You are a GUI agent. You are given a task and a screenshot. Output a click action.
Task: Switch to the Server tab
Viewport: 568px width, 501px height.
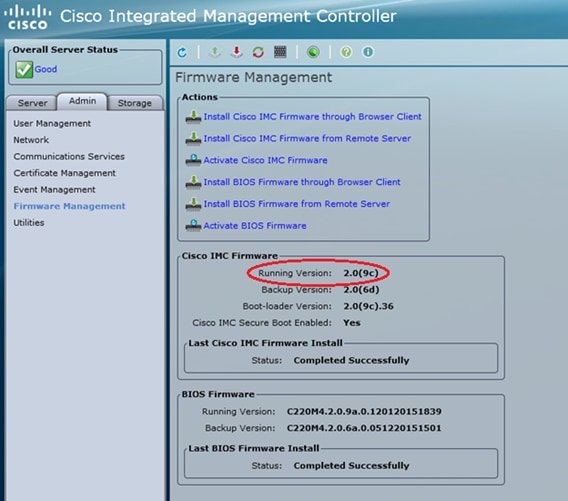click(x=32, y=103)
